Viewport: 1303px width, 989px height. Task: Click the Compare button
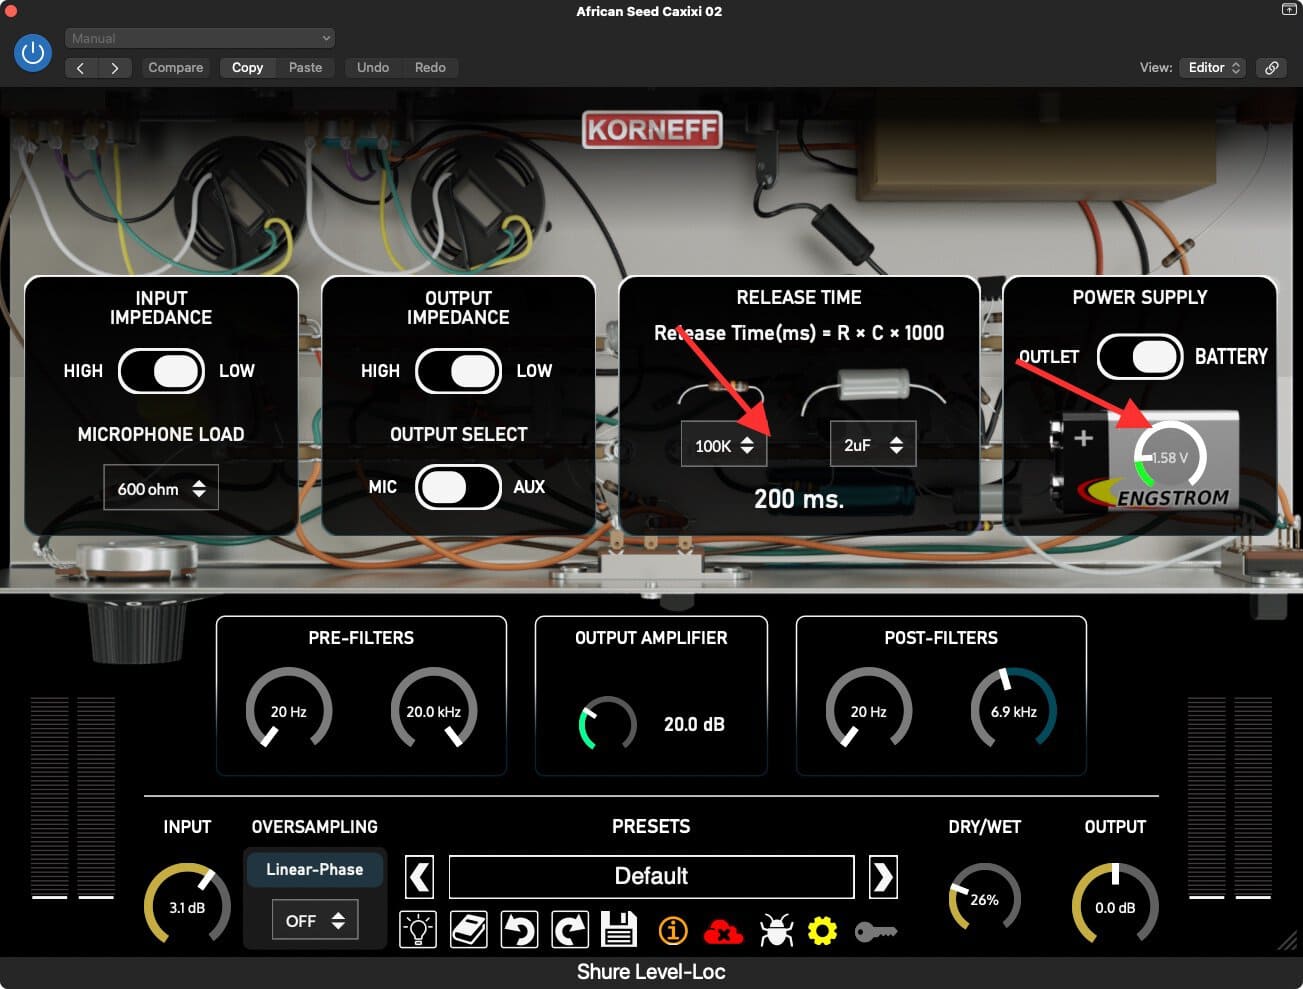click(x=175, y=67)
